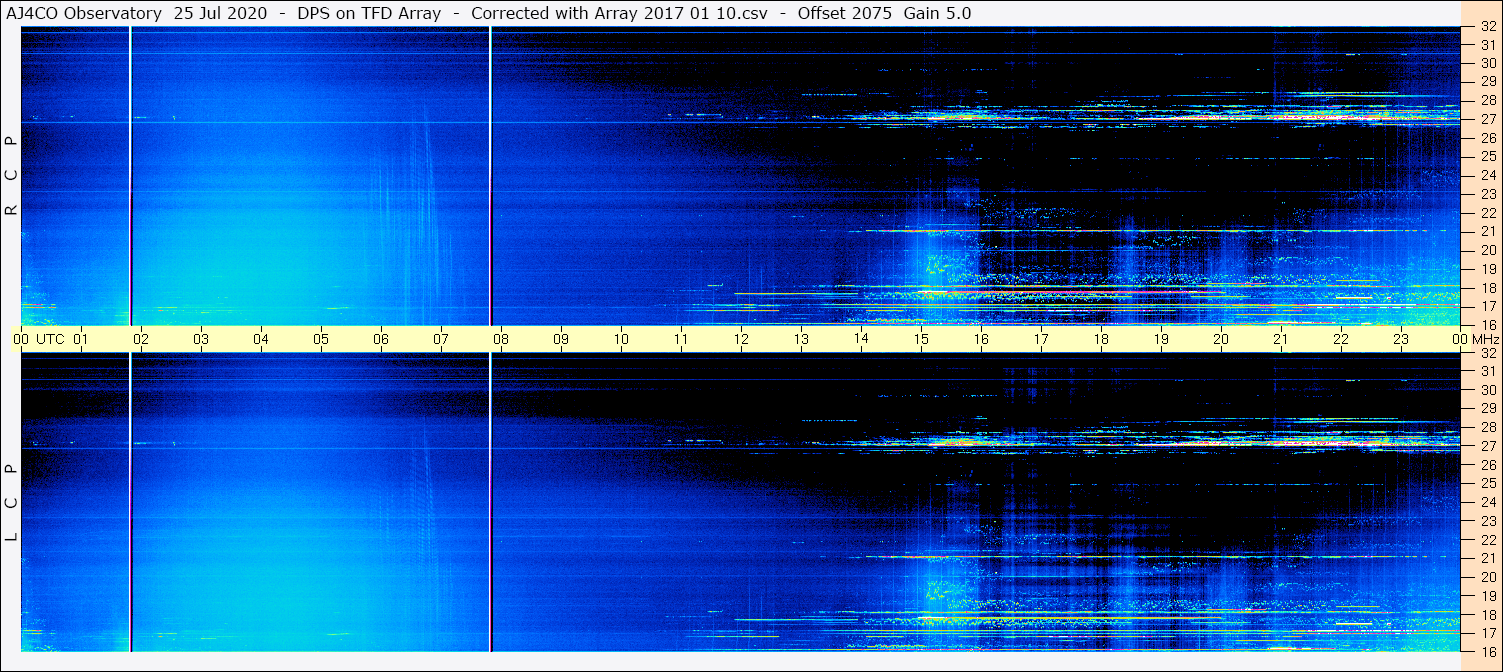Select 29 MHz label on LCP frequency scale
Screen dimensions: 1503x672
click(x=1487, y=408)
